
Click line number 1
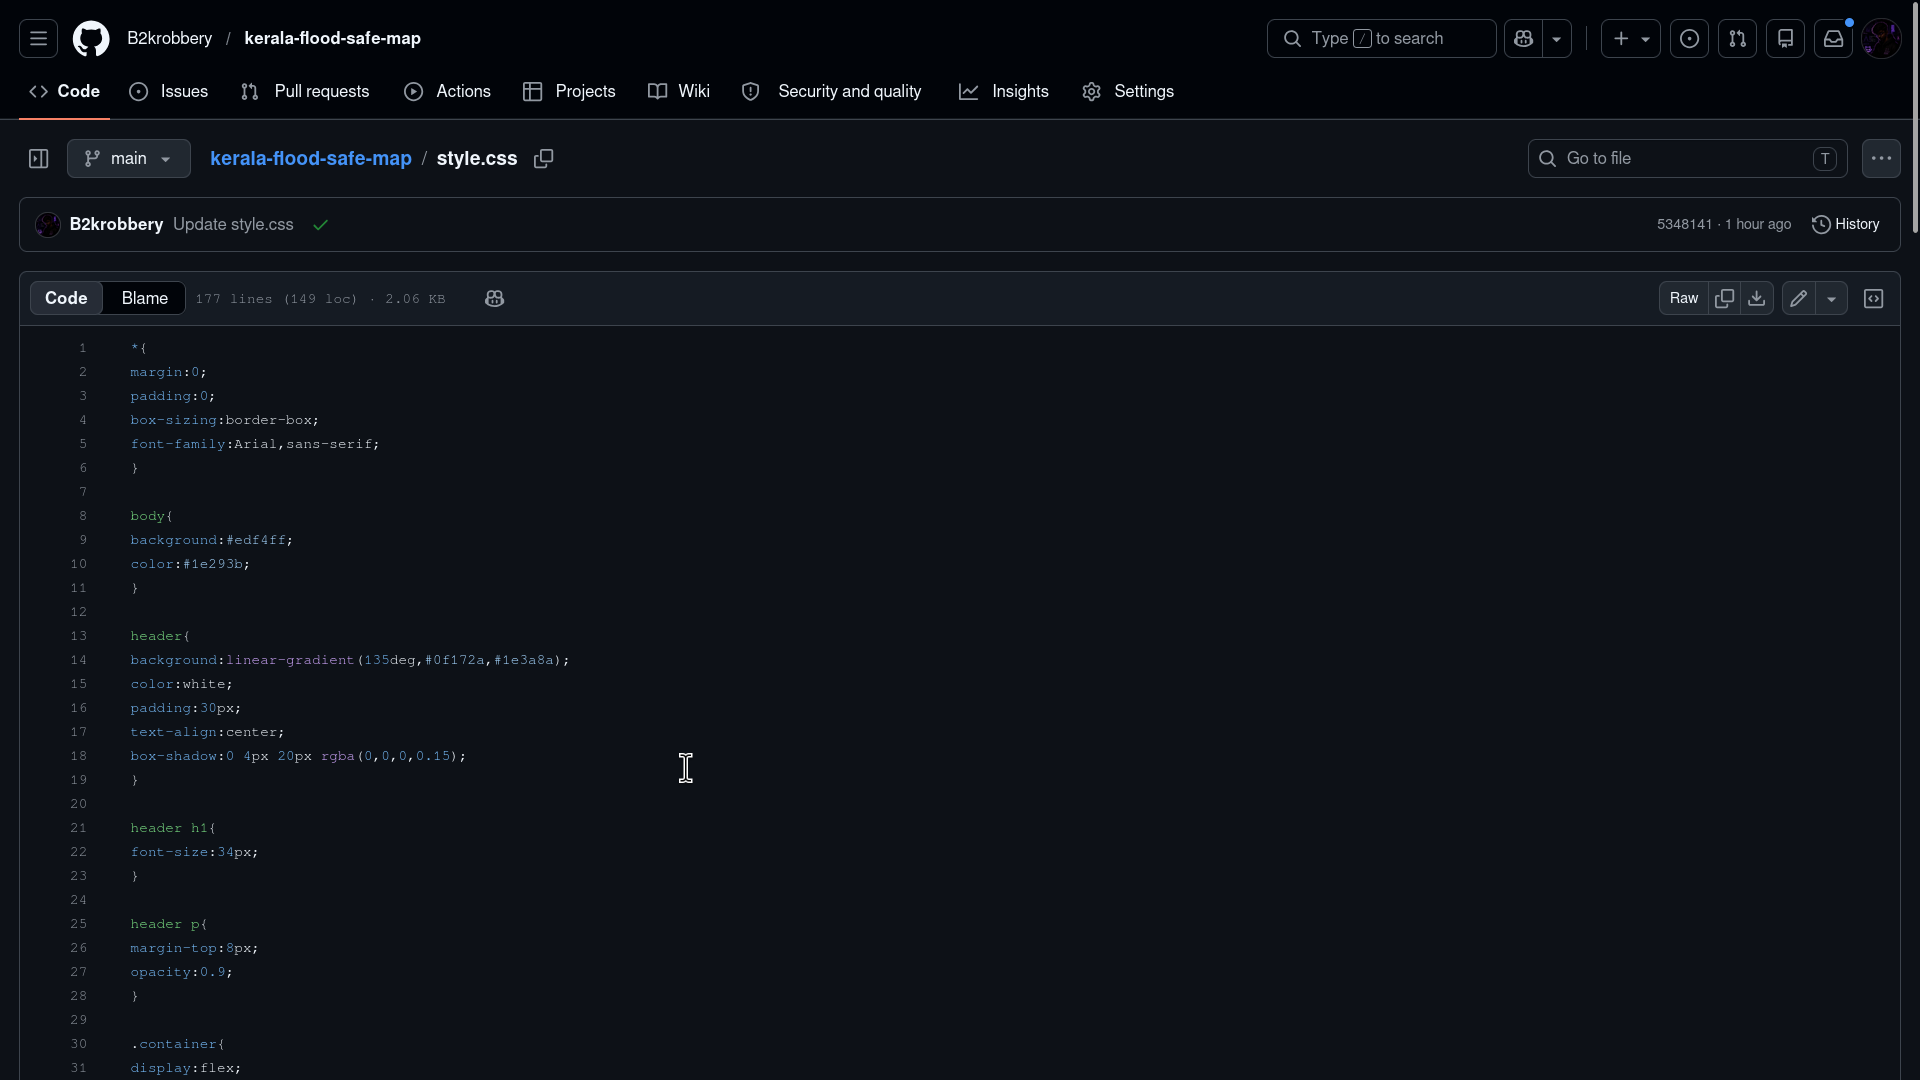click(x=83, y=348)
